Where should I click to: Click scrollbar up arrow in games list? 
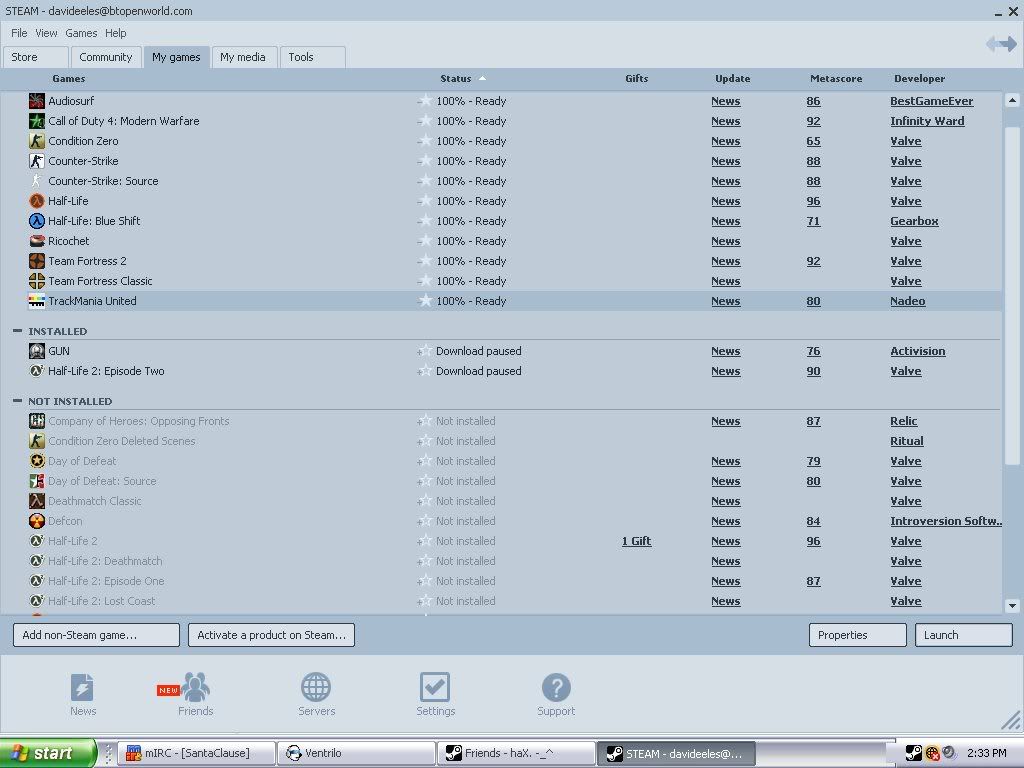pyautogui.click(x=1012, y=101)
